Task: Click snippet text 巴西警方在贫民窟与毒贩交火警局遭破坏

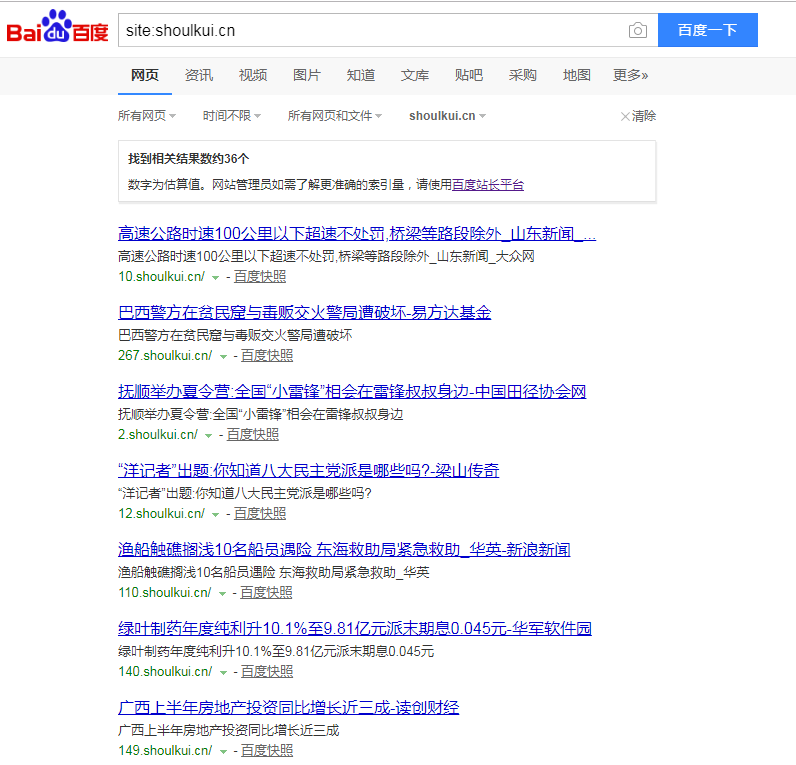Action: click(x=235, y=335)
